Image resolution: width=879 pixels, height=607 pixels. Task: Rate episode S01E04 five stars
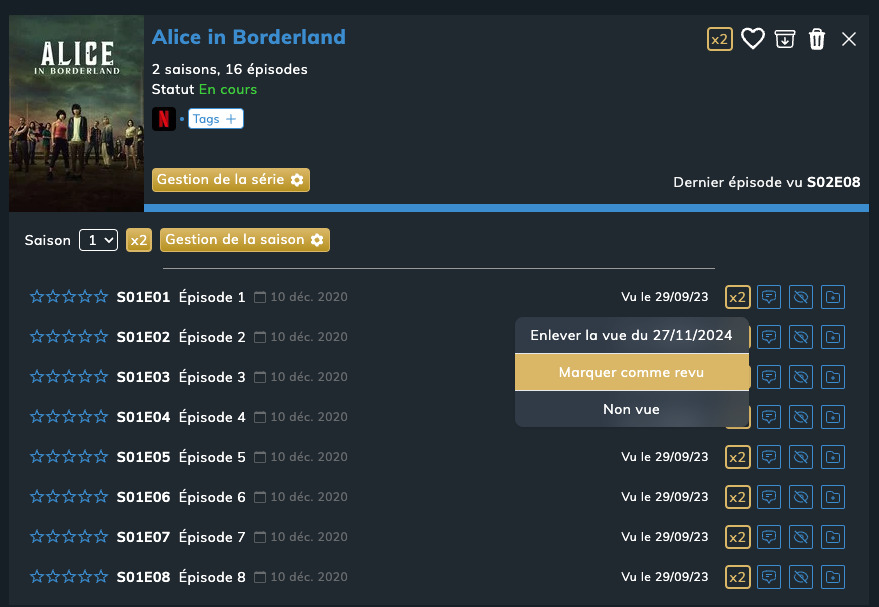pos(100,417)
